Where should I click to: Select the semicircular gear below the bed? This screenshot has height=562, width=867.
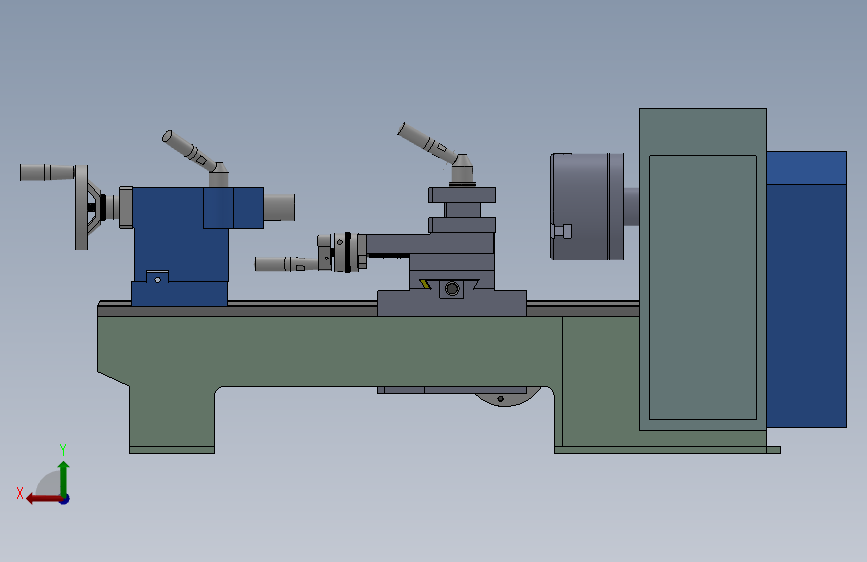click(x=506, y=398)
